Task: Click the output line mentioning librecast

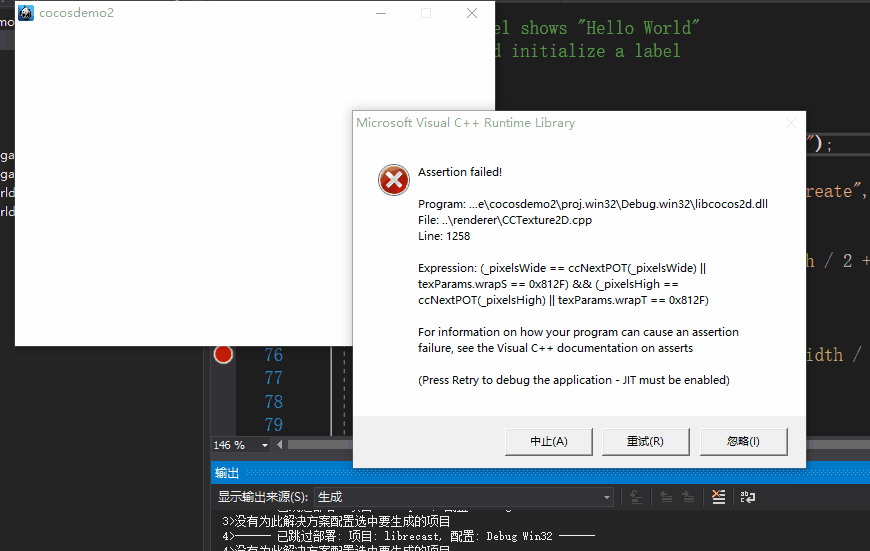Action: pos(408,537)
